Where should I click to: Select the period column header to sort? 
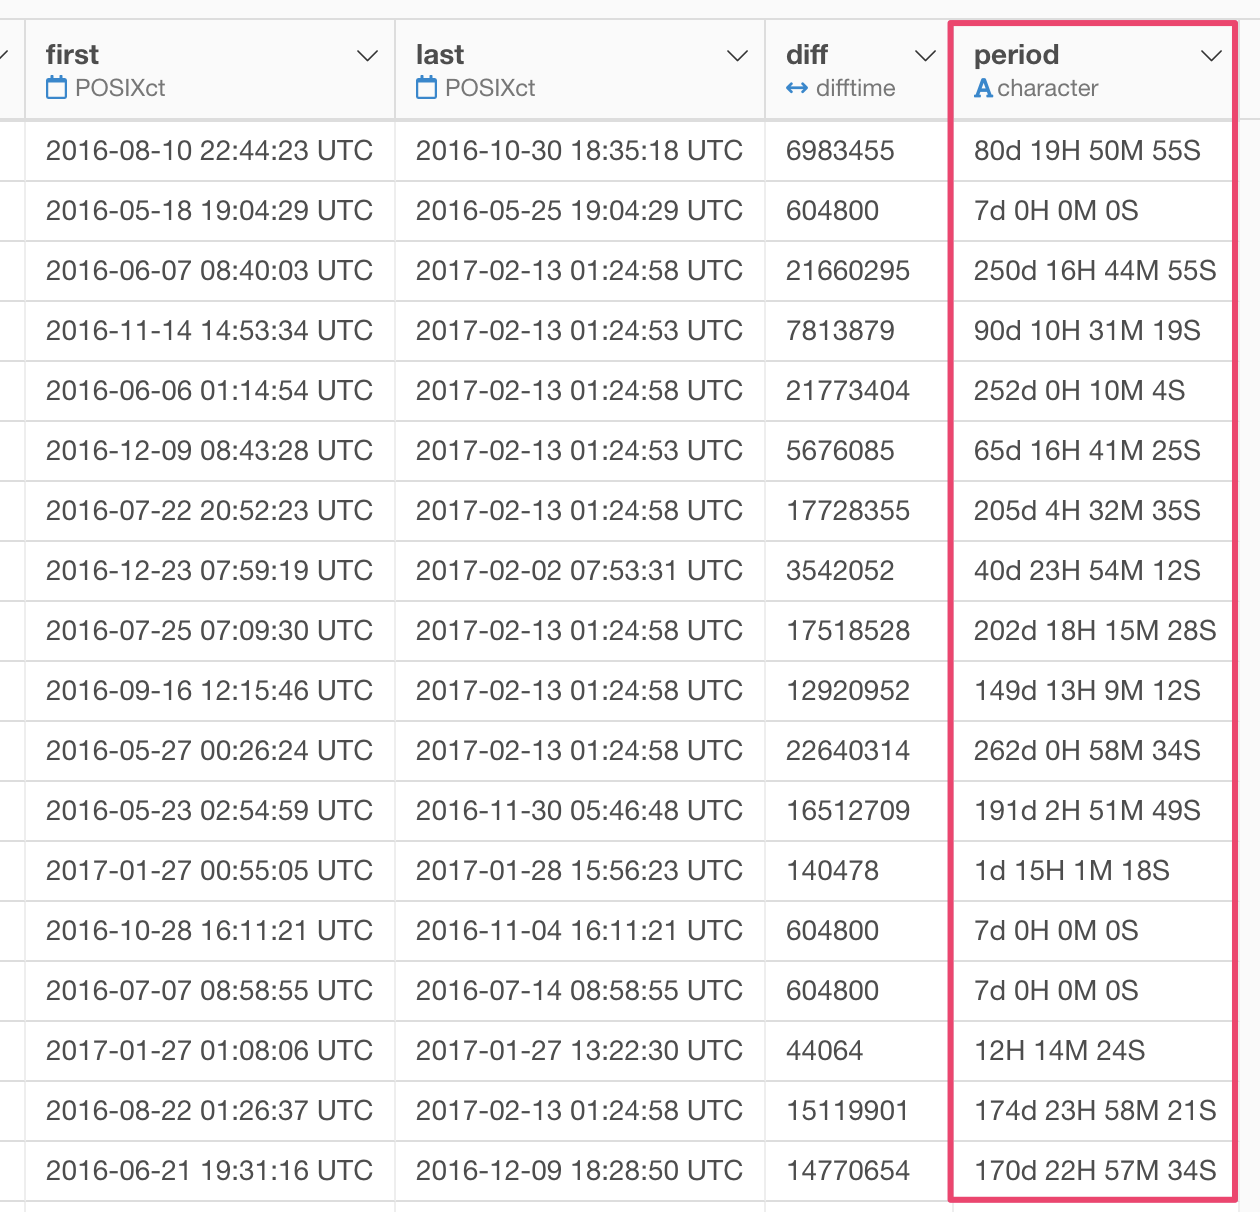point(1016,55)
